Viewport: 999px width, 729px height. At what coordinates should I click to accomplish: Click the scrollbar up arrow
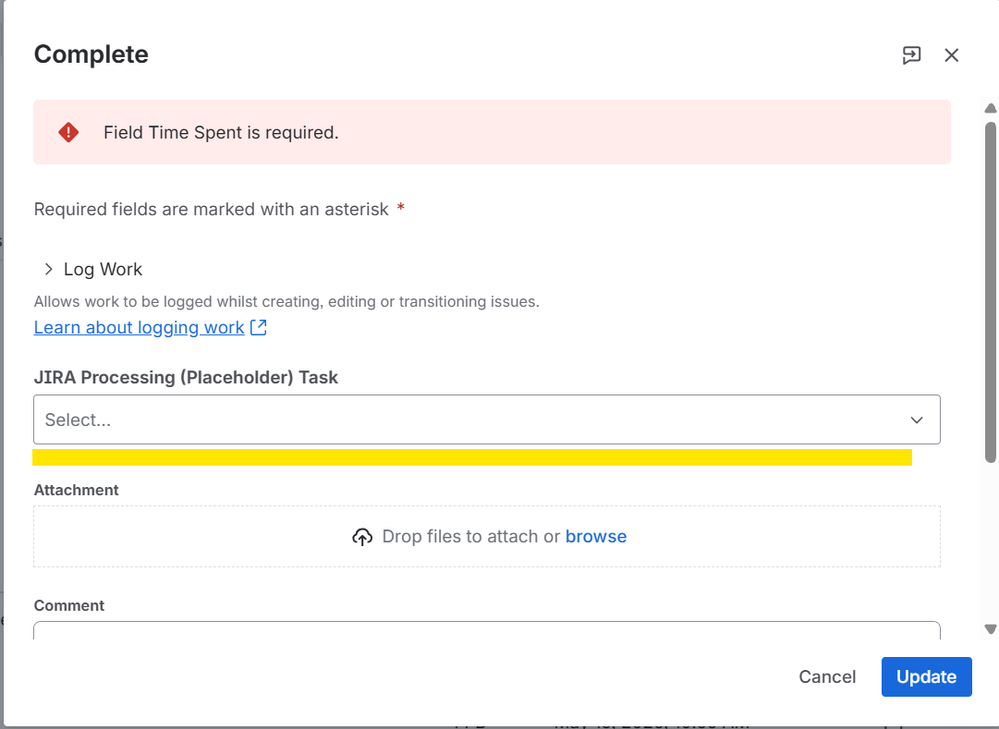[990, 108]
